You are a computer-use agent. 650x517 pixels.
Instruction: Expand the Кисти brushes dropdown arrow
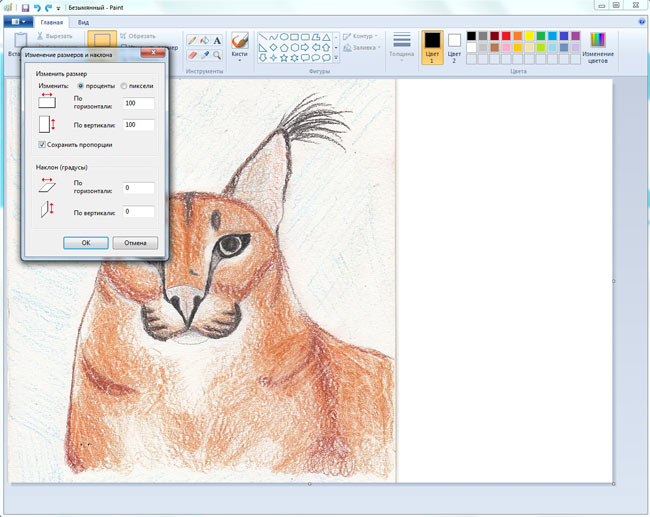(240, 60)
